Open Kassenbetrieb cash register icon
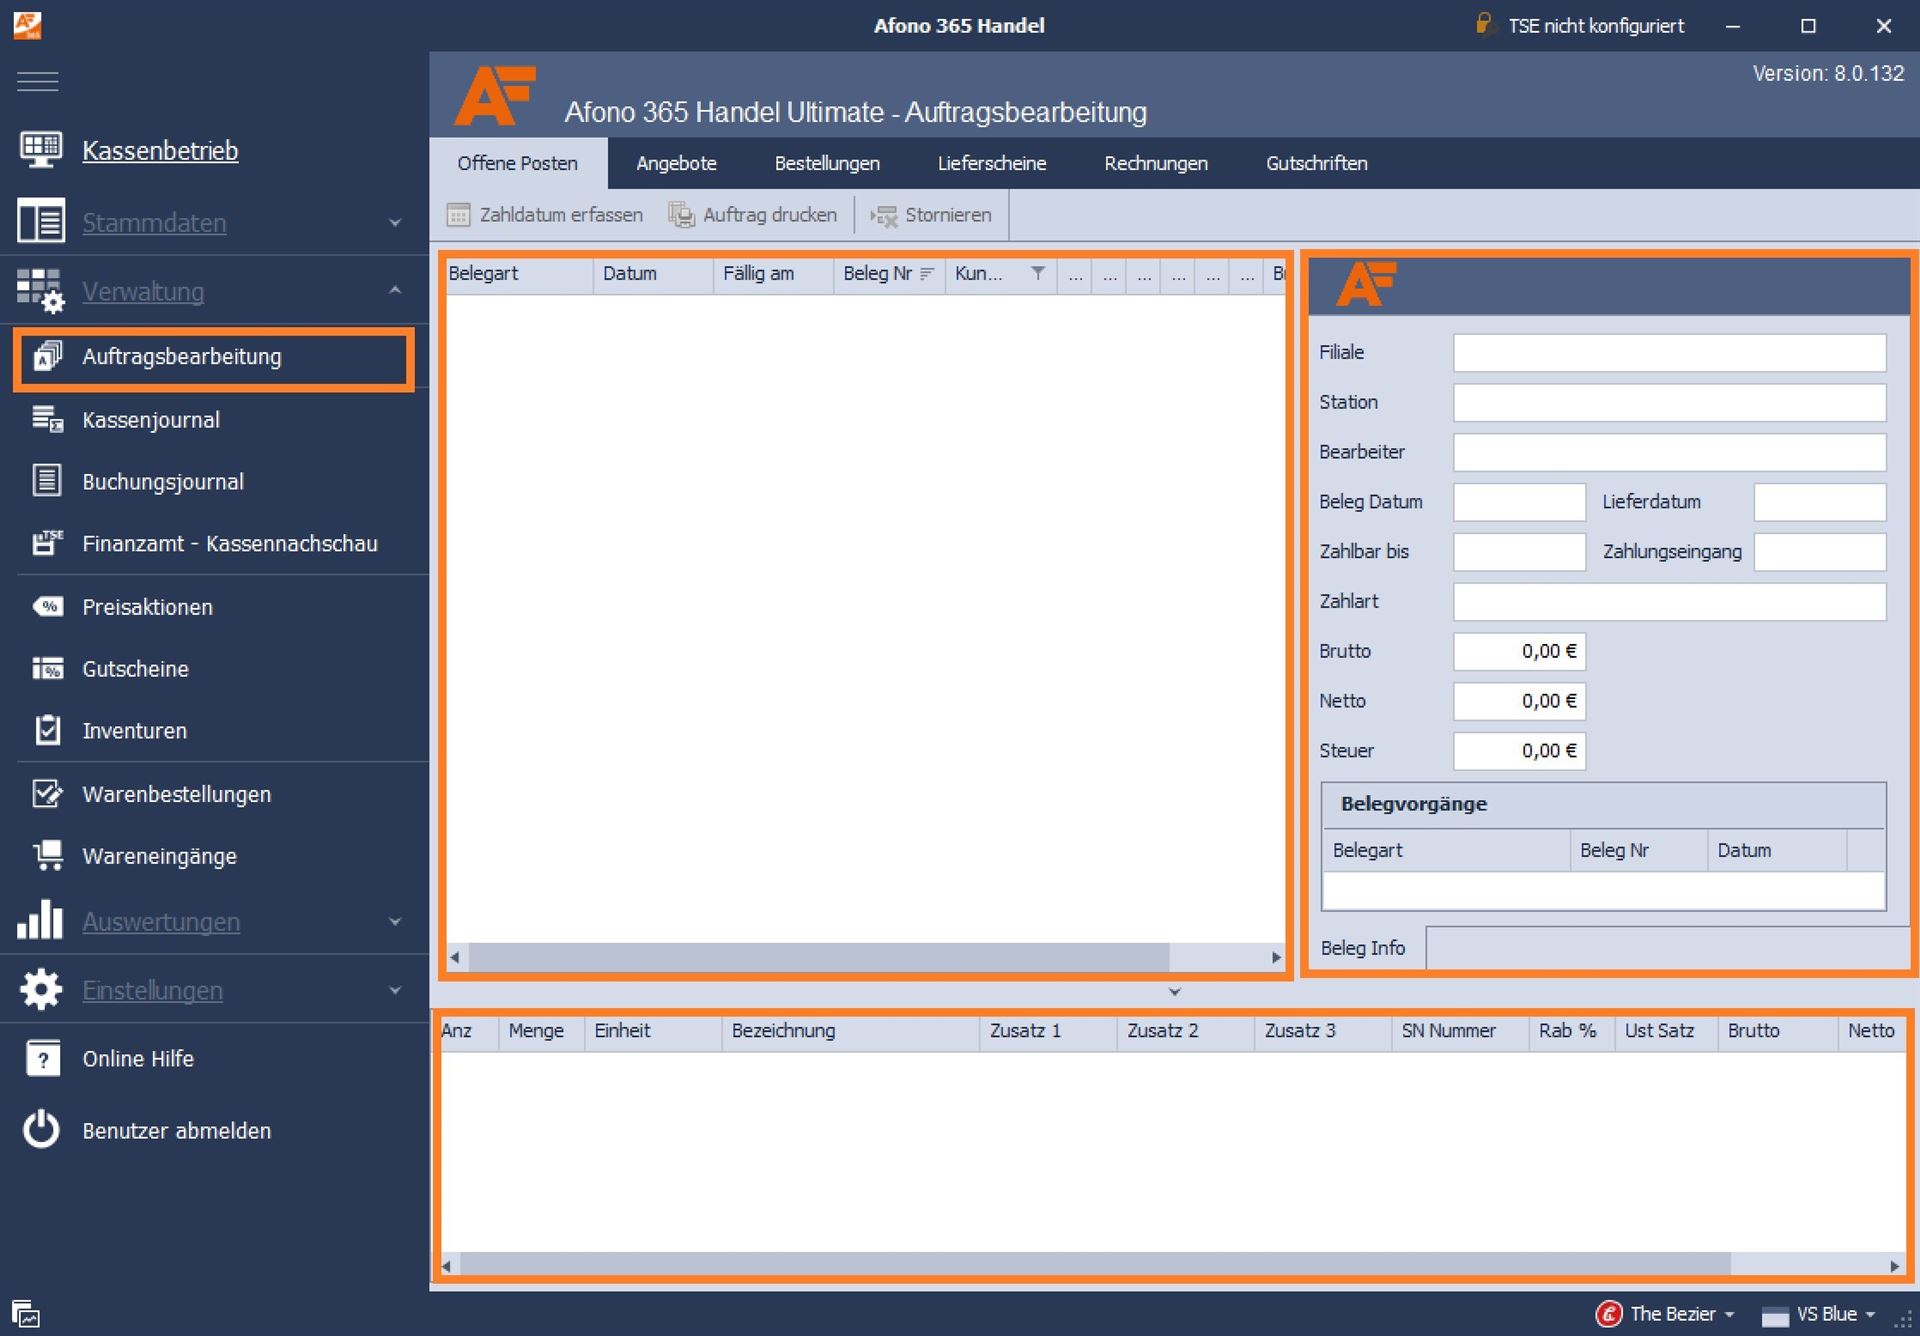This screenshot has width=1920, height=1336. (40, 150)
